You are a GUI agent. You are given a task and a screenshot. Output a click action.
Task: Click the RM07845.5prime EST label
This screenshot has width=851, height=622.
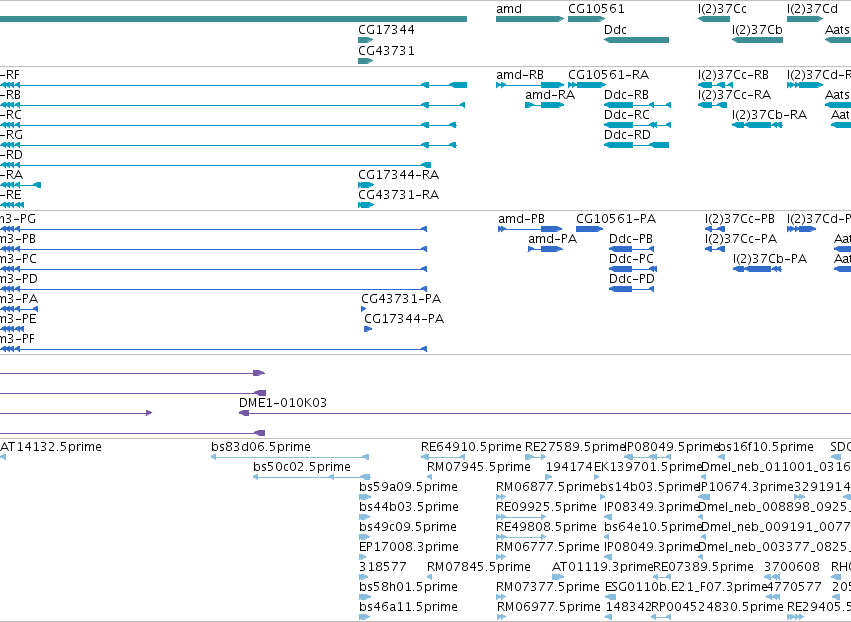(479, 567)
